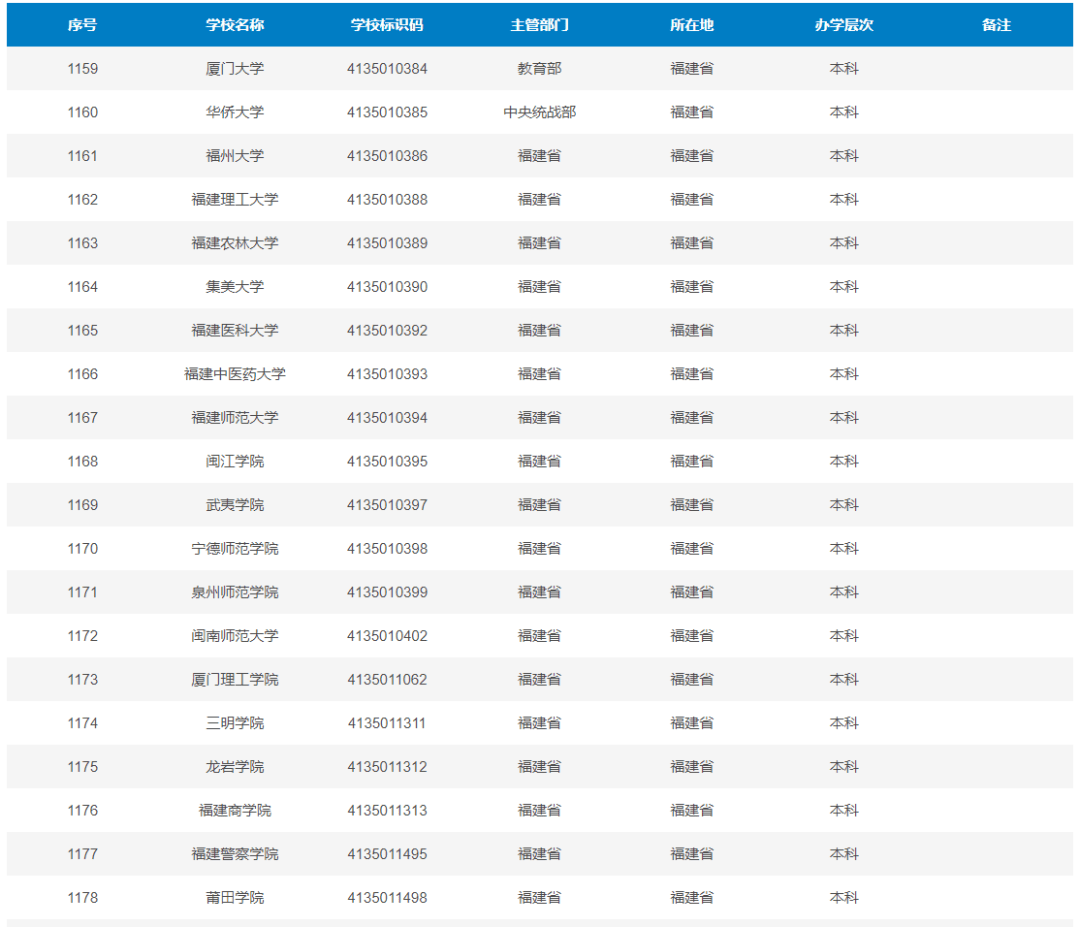Image resolution: width=1080 pixels, height=927 pixels.
Task: Click the code 4135011312
Action: click(x=387, y=767)
